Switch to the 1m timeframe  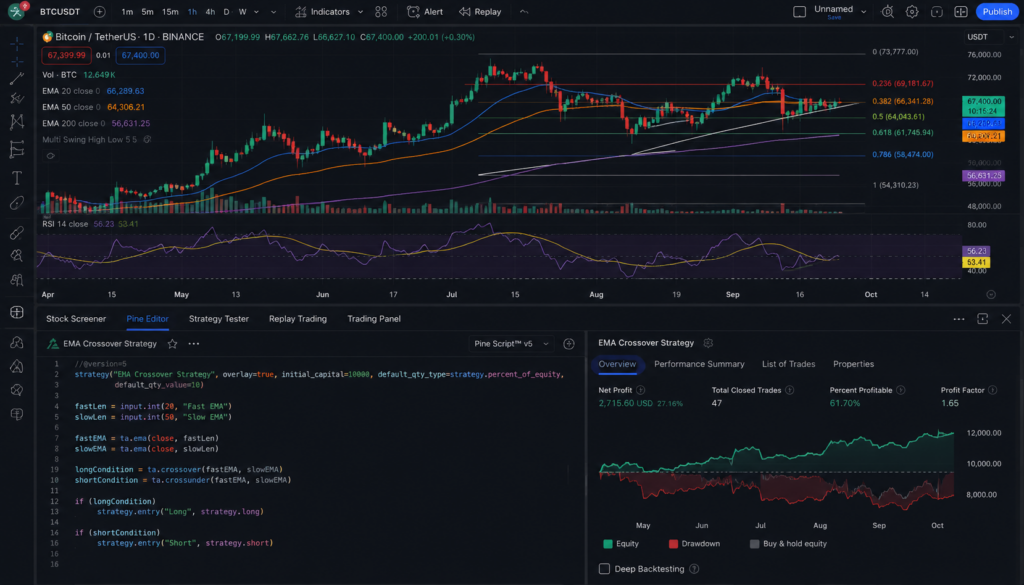[127, 12]
